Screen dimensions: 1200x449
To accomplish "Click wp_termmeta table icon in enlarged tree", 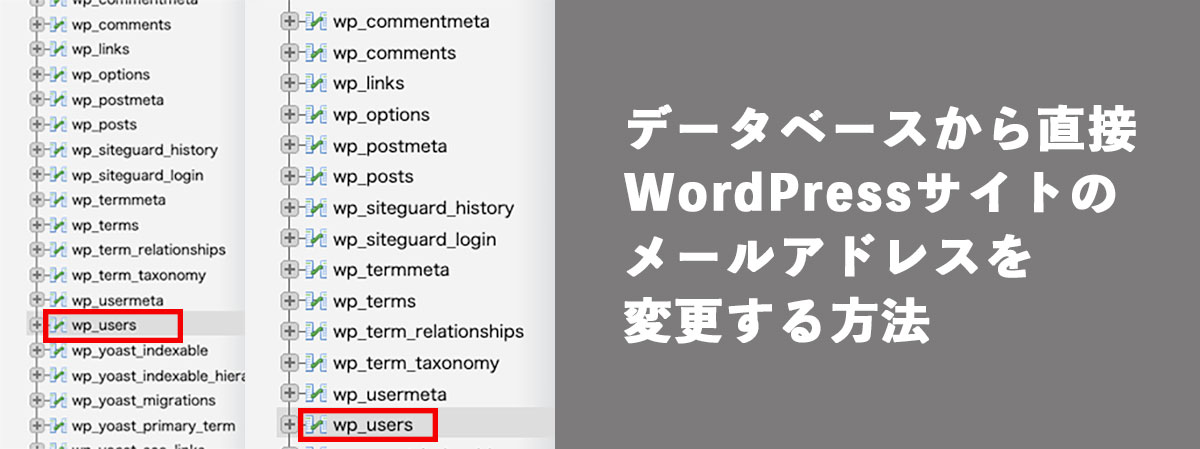I will point(316,269).
